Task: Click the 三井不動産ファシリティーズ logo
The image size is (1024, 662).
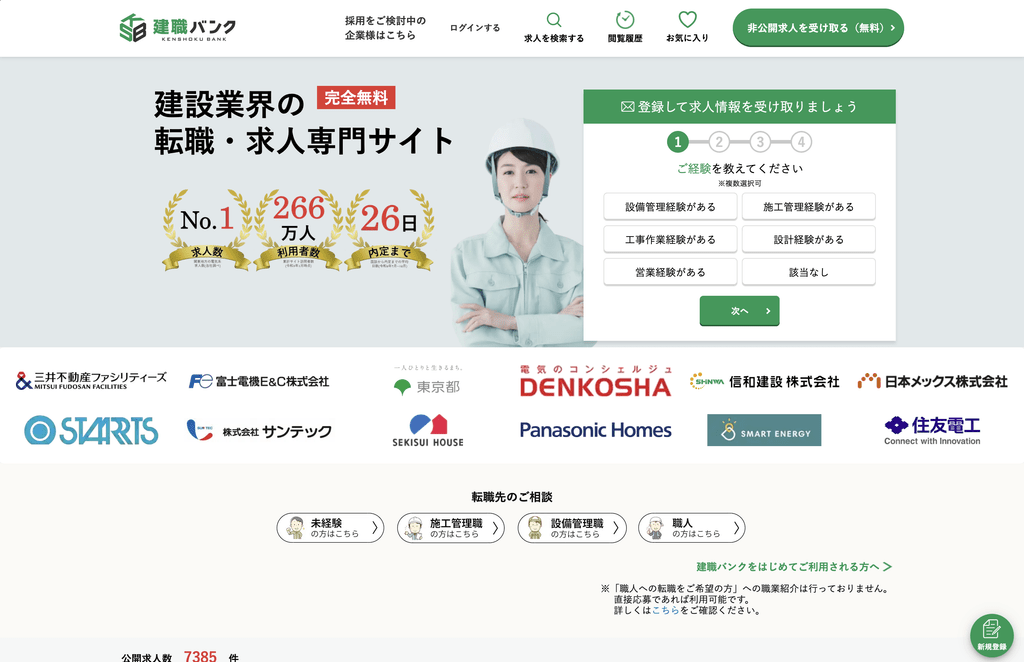Action: pos(91,381)
